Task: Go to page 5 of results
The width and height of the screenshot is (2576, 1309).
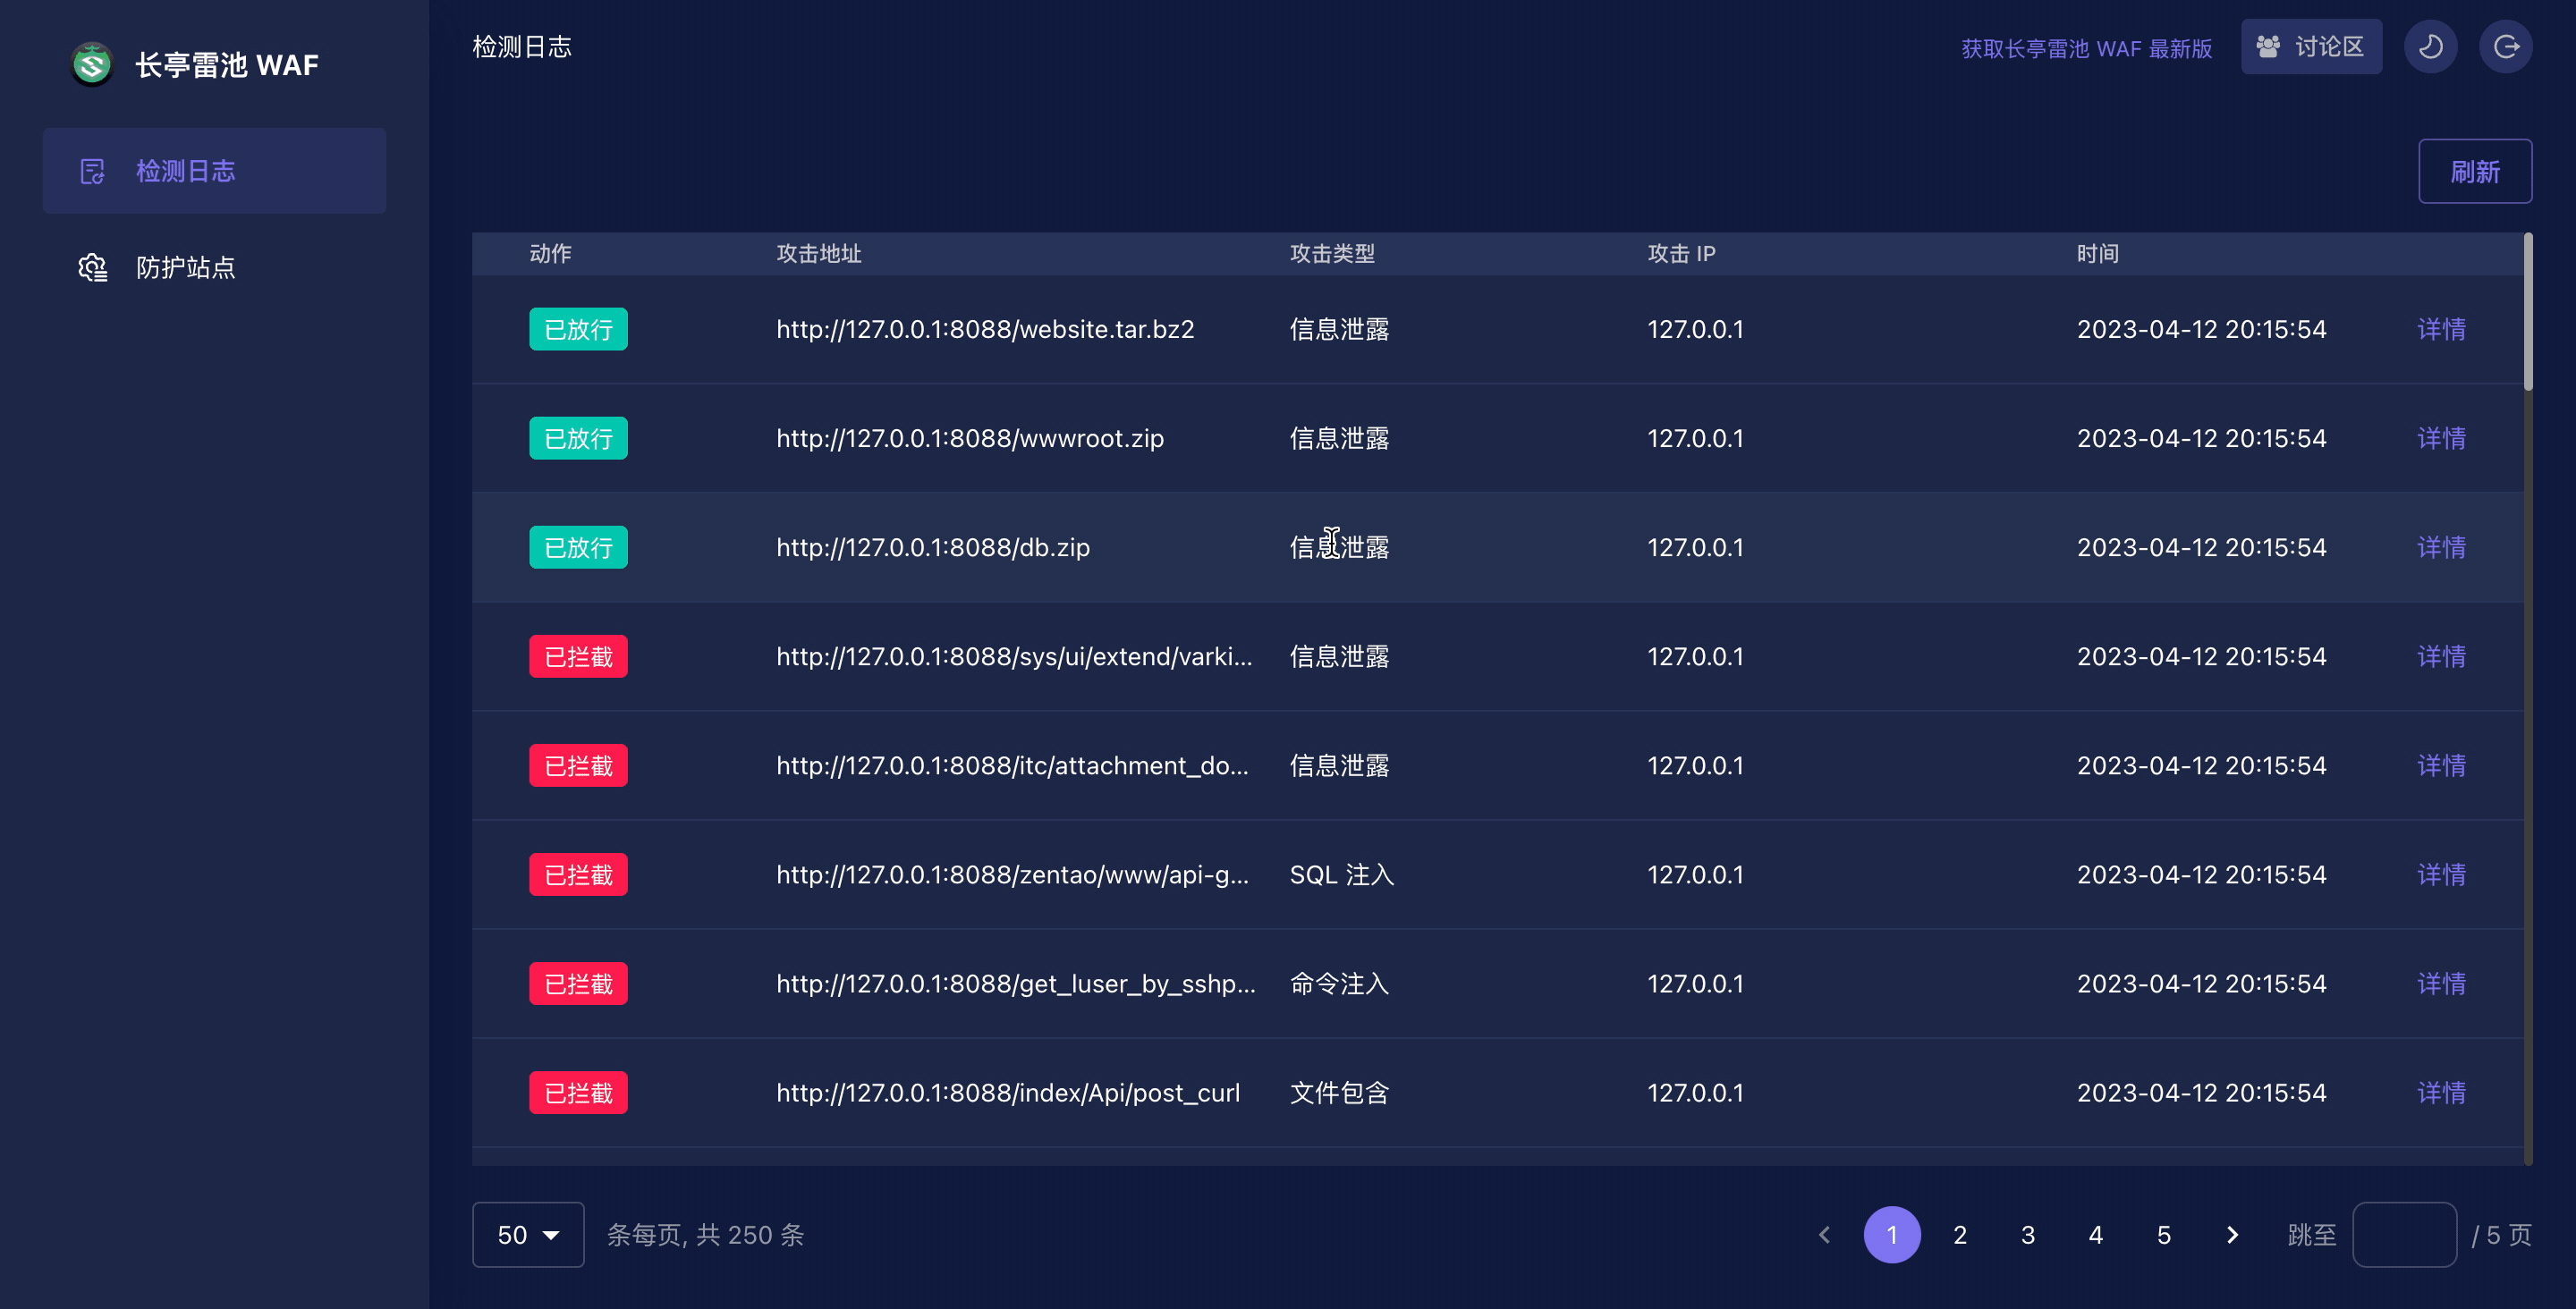Action: (2163, 1235)
